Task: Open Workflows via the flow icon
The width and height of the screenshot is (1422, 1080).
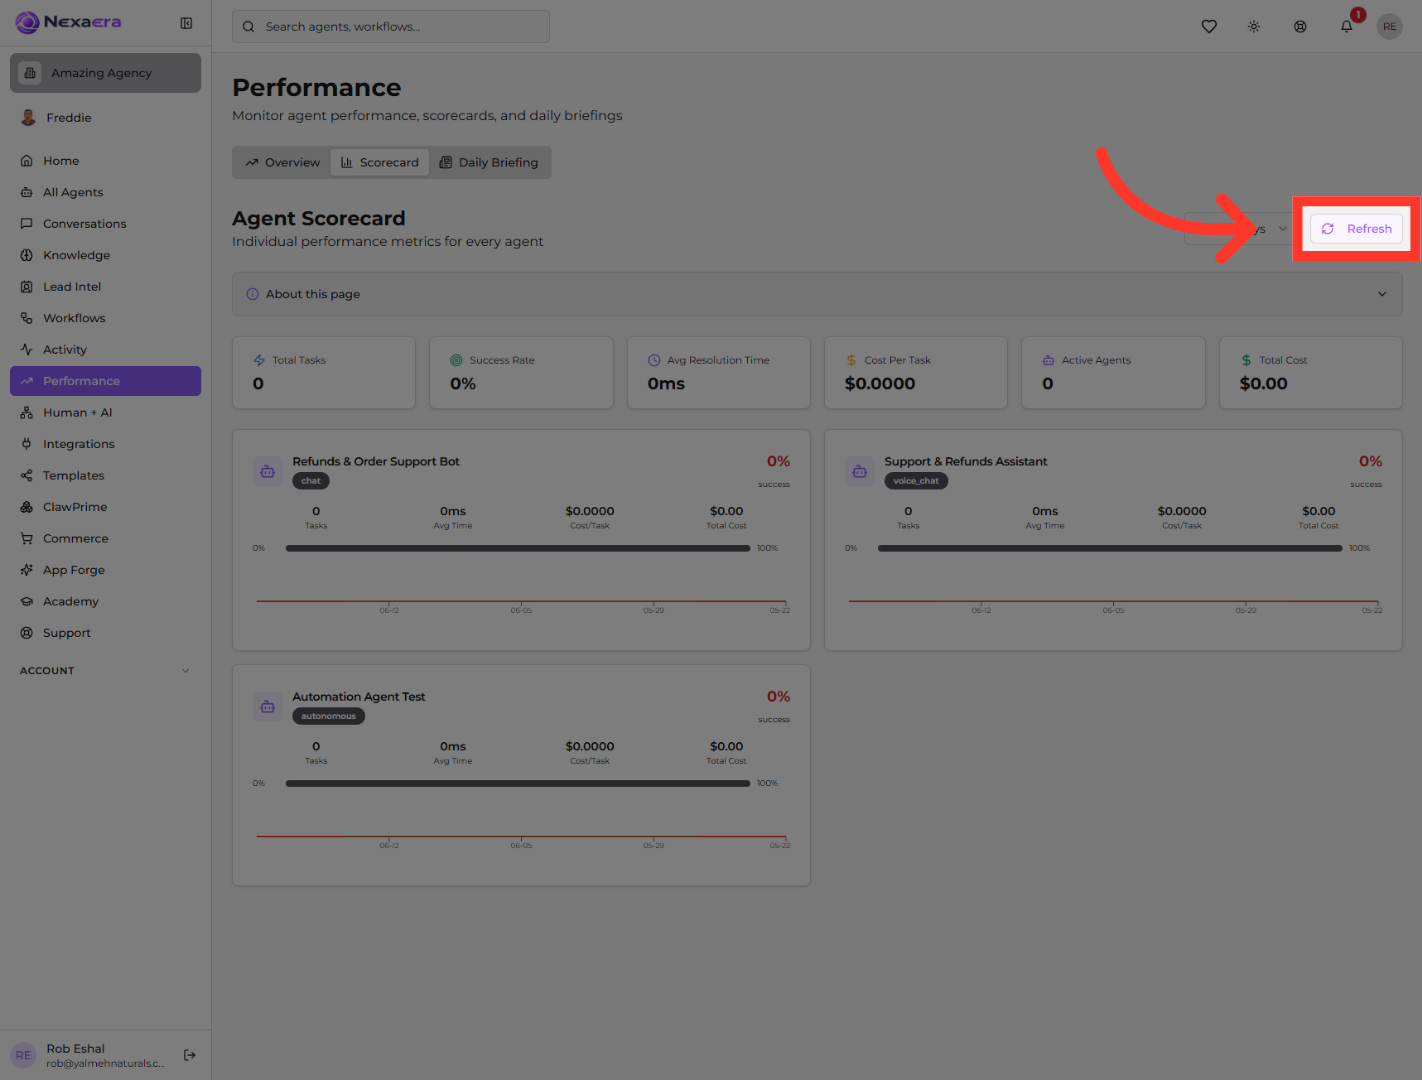Action: (27, 318)
